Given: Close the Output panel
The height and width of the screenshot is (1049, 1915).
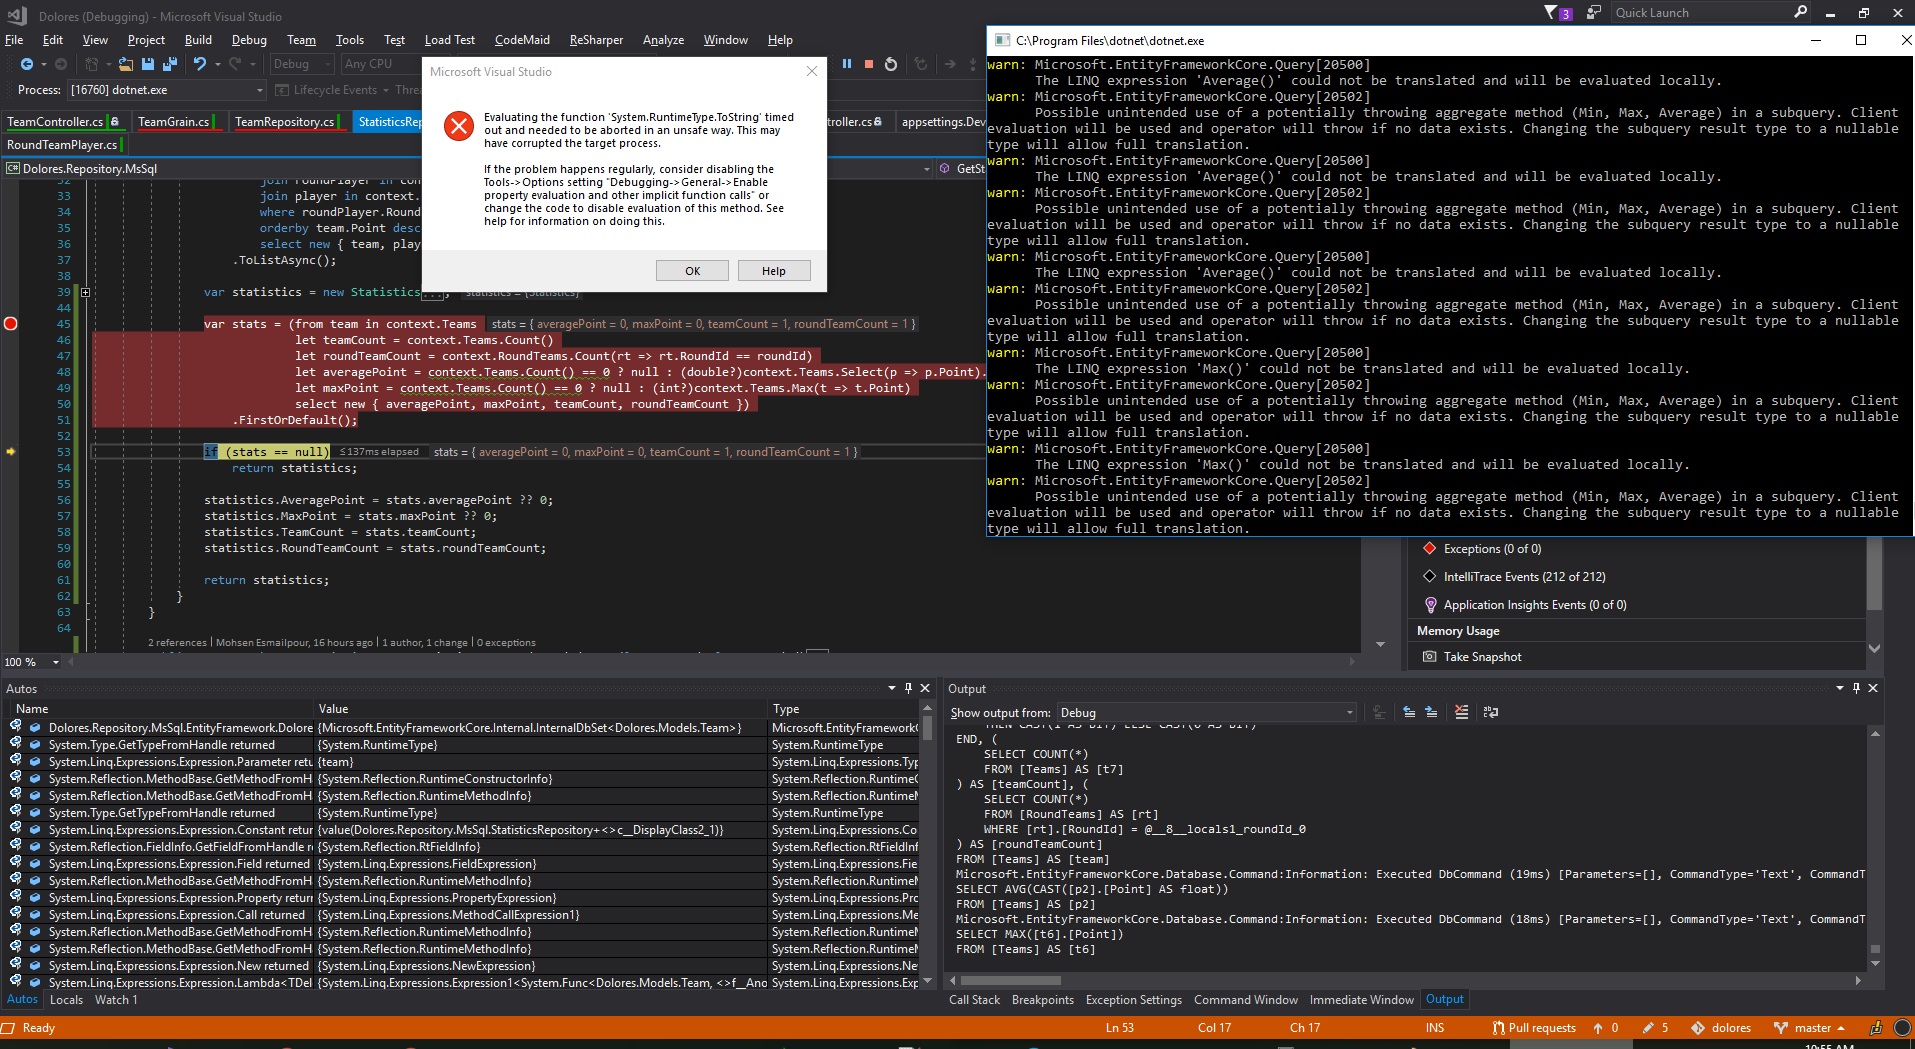Looking at the screenshot, I should 1873,688.
